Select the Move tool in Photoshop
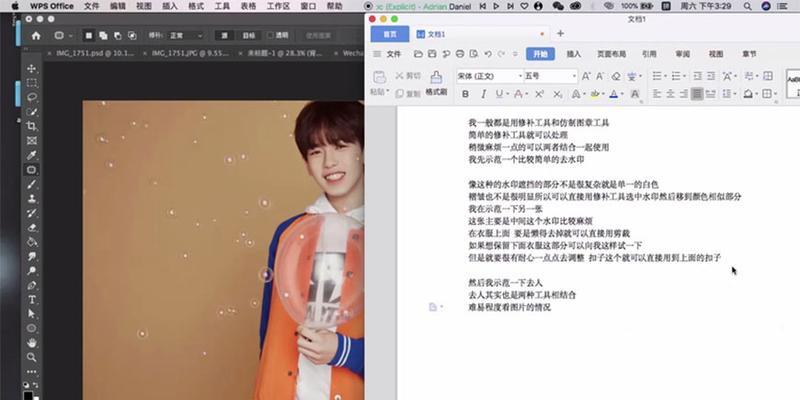The image size is (800, 400). click(x=32, y=68)
